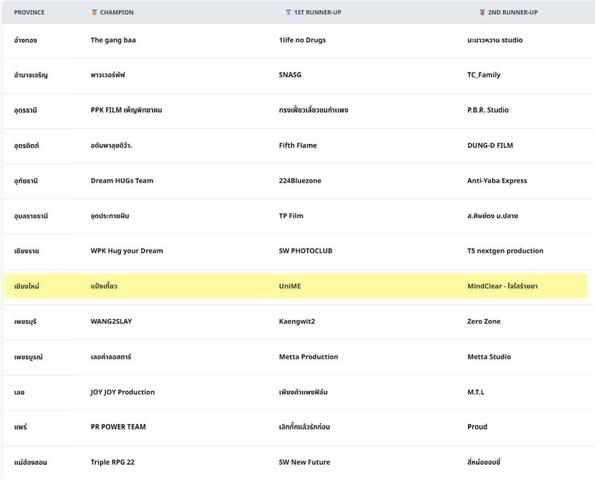Click the silver medal icon beside 1st Runner-up

coord(288,13)
